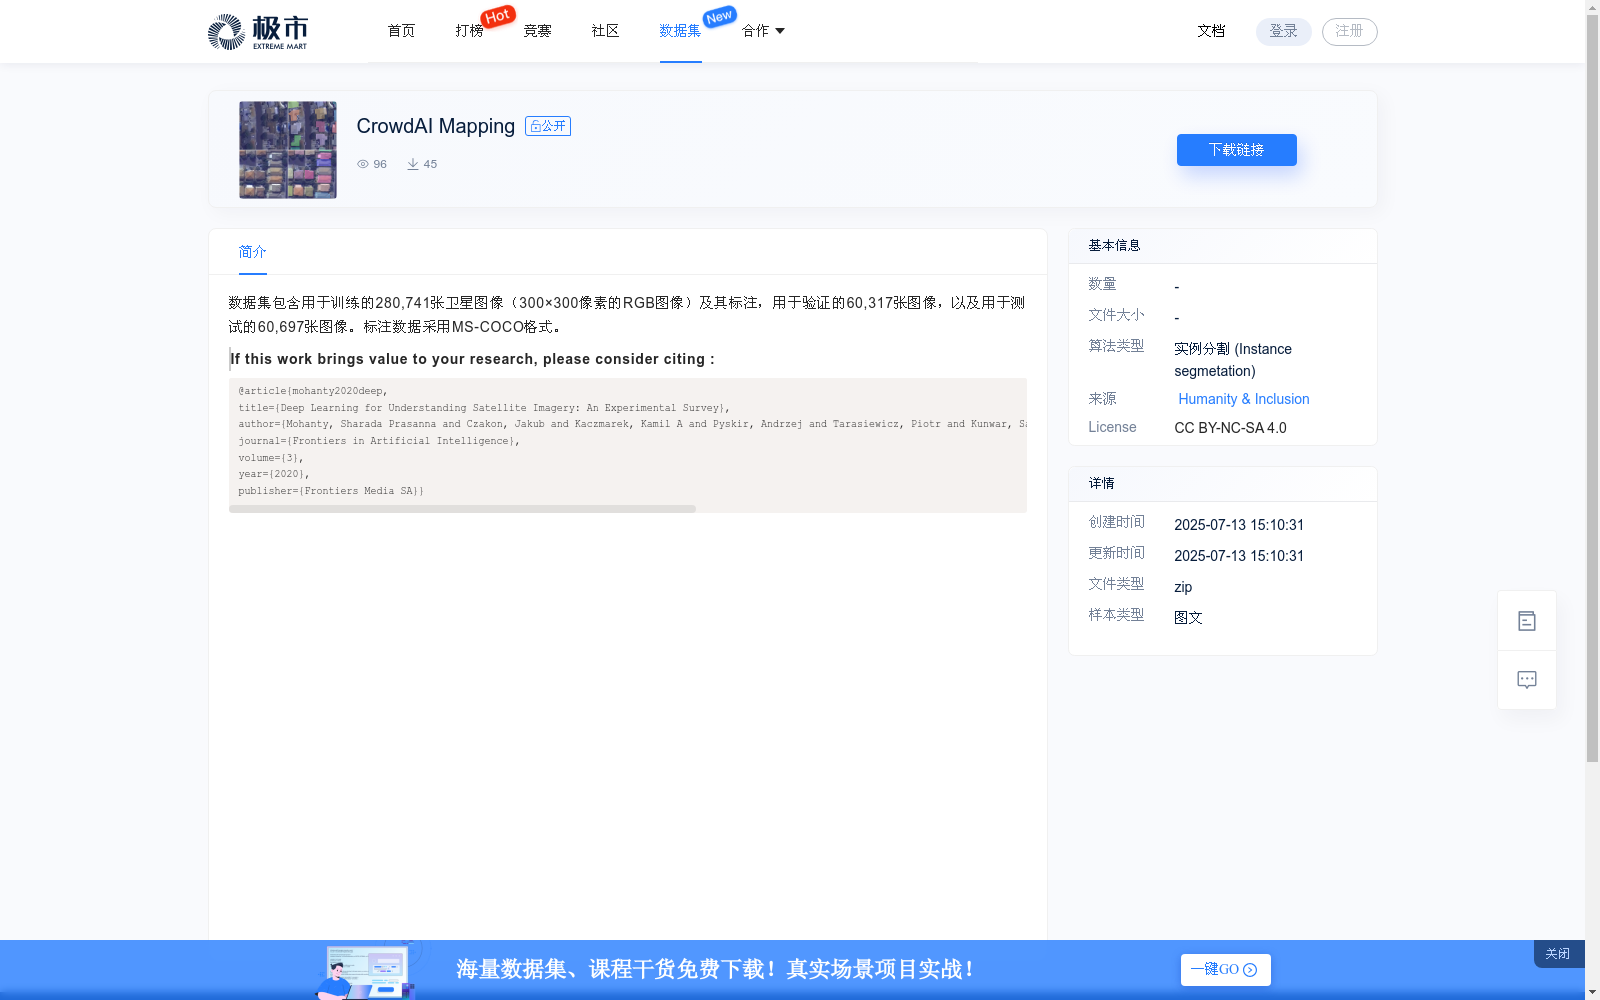Open the 社区 community page
The image size is (1600, 1000).
(x=605, y=31)
